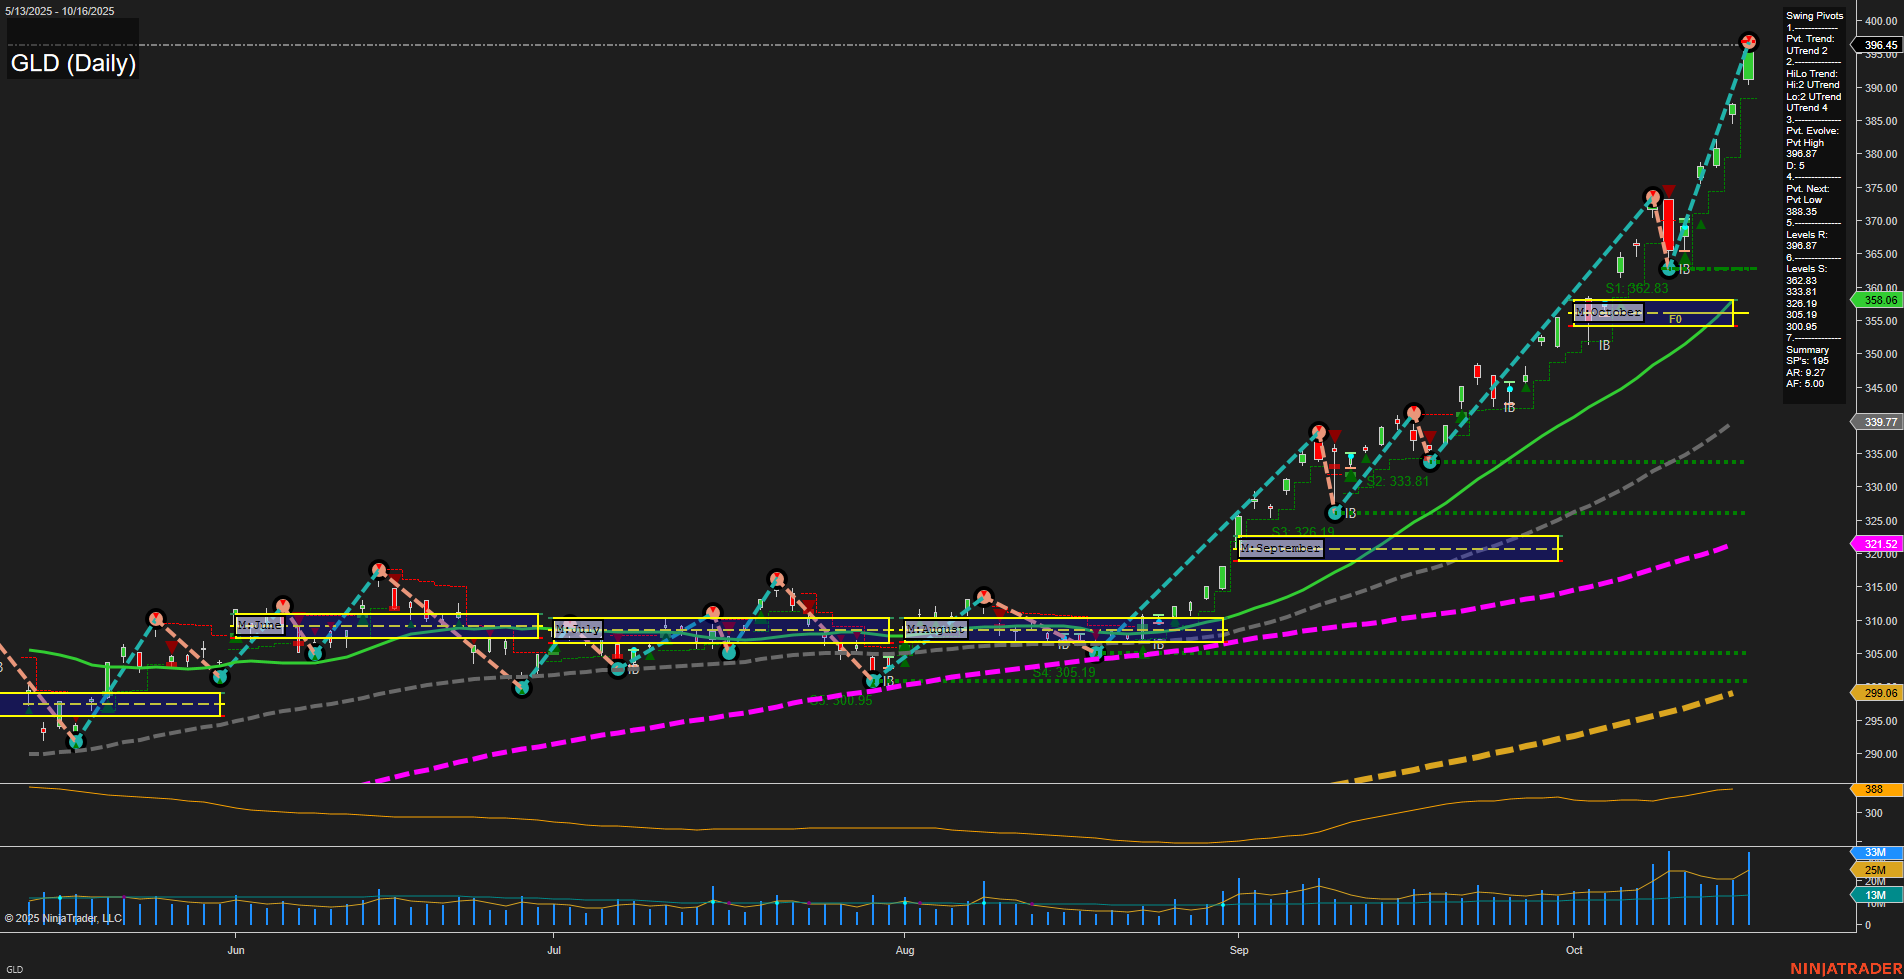Select the gold 299.06 price marker
Image resolution: width=1904 pixels, height=979 pixels.
point(1879,693)
